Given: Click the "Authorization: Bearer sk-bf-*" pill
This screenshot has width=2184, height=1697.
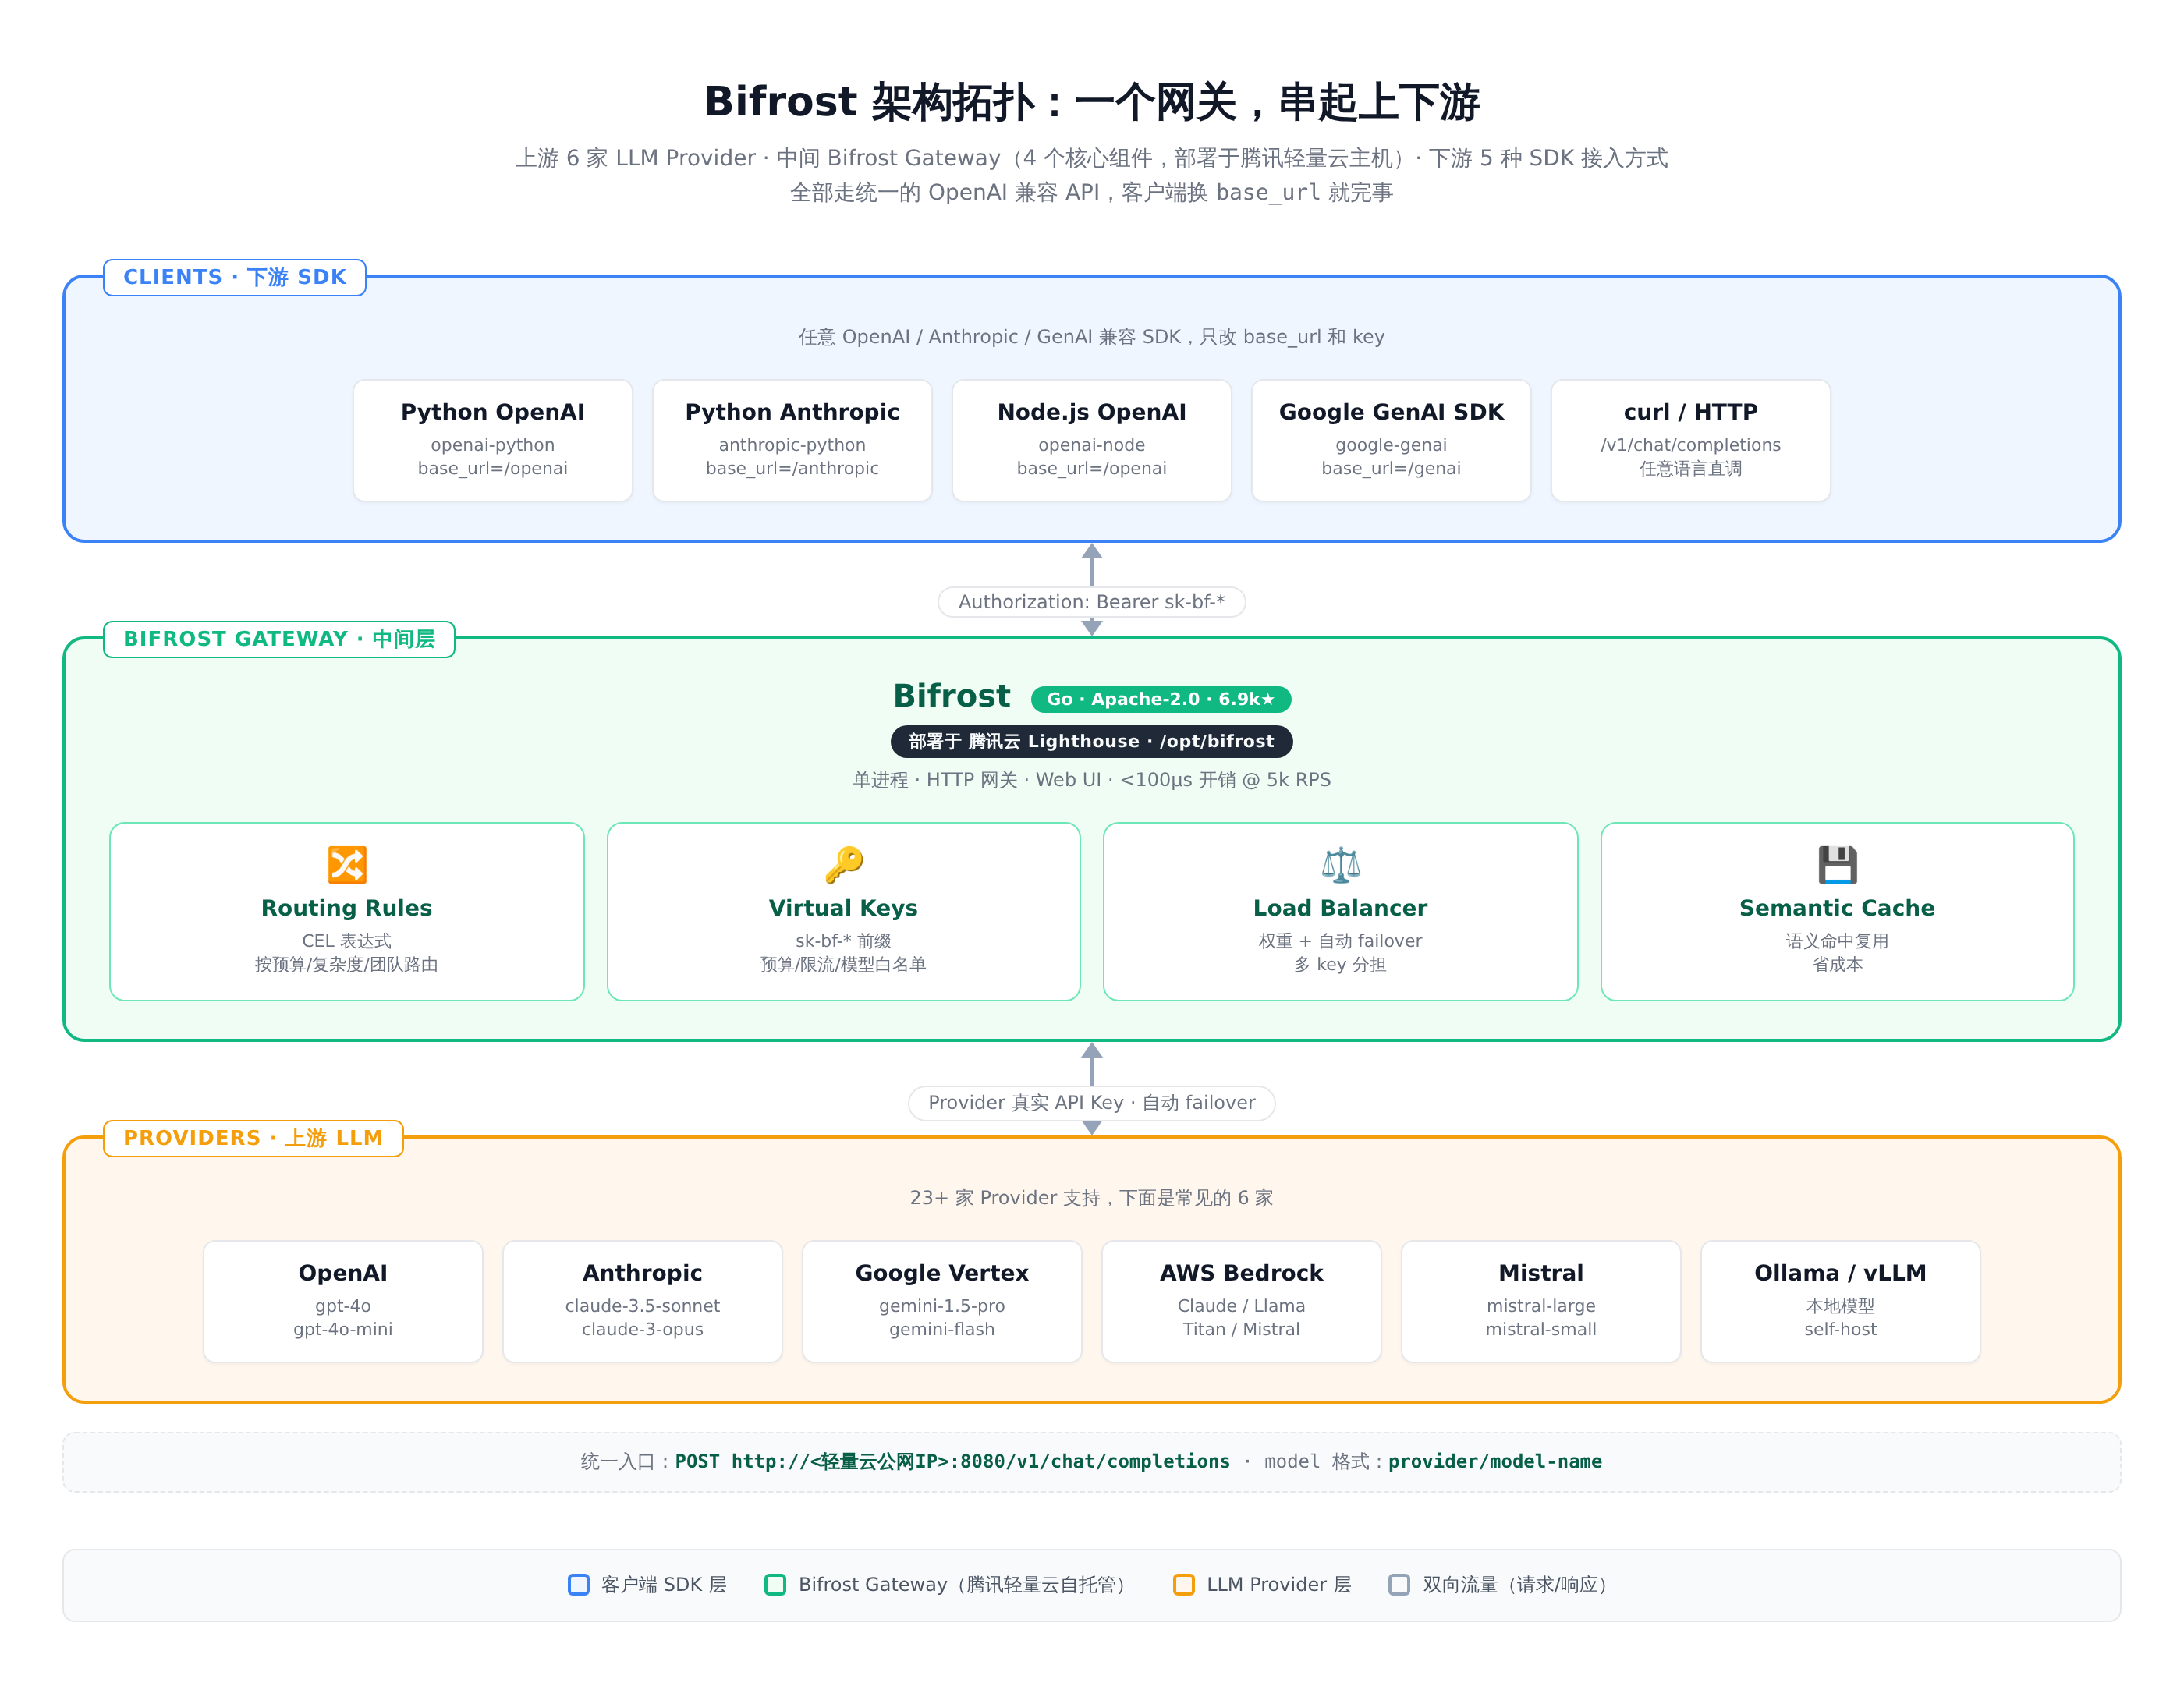Looking at the screenshot, I should (x=1092, y=602).
